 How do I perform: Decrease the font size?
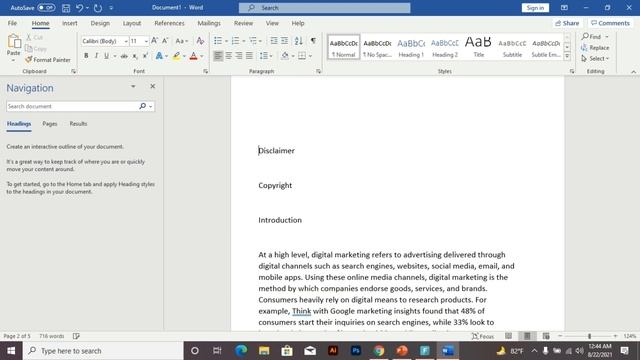165,41
